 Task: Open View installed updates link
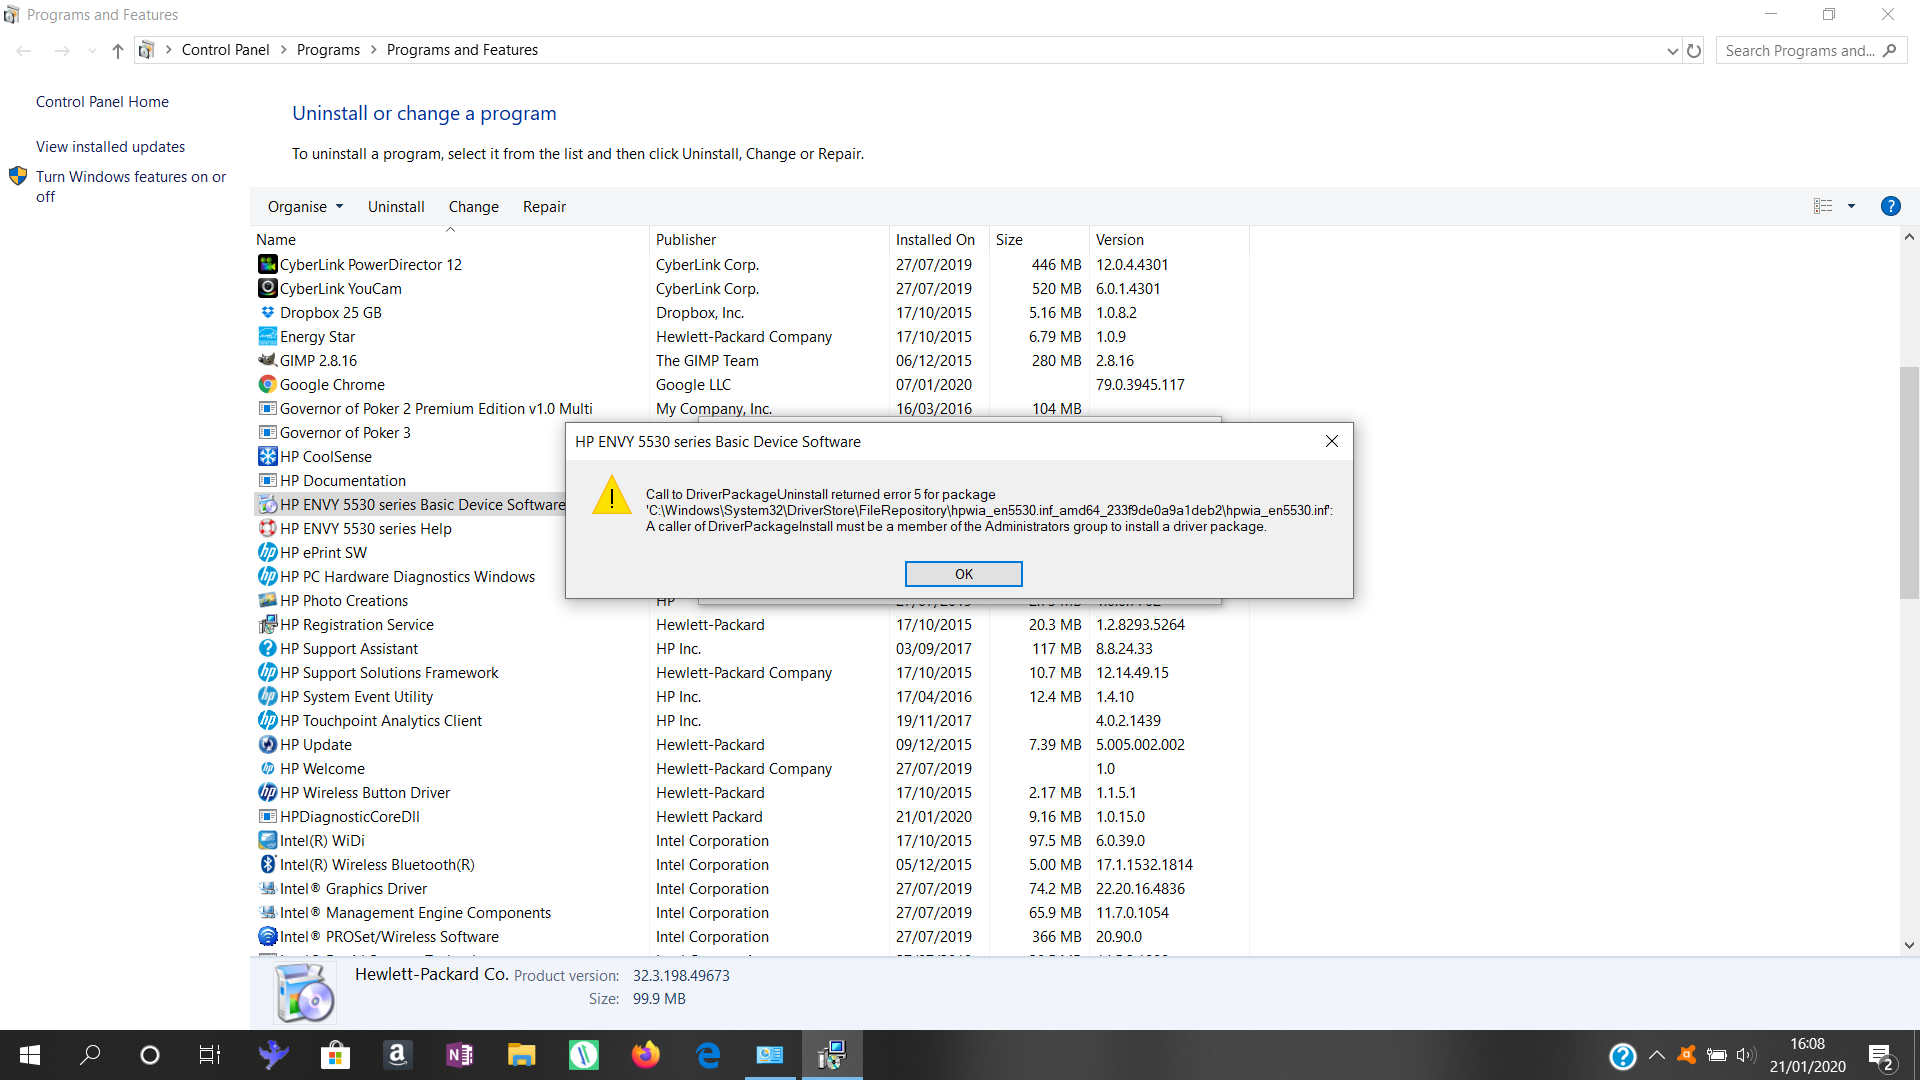coord(110,147)
